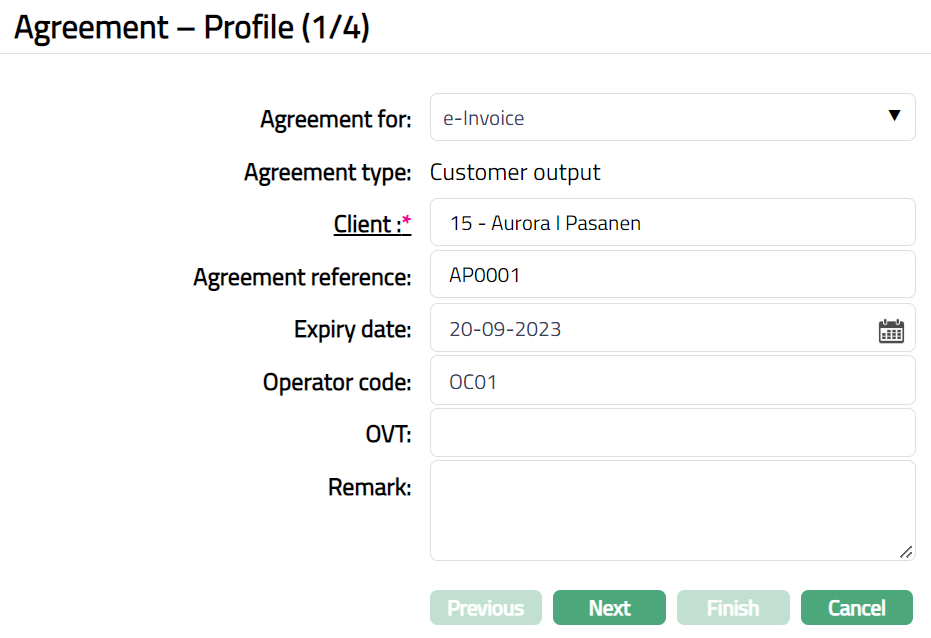The width and height of the screenshot is (931, 638).
Task: Cancel the agreement wizard
Action: point(857,608)
